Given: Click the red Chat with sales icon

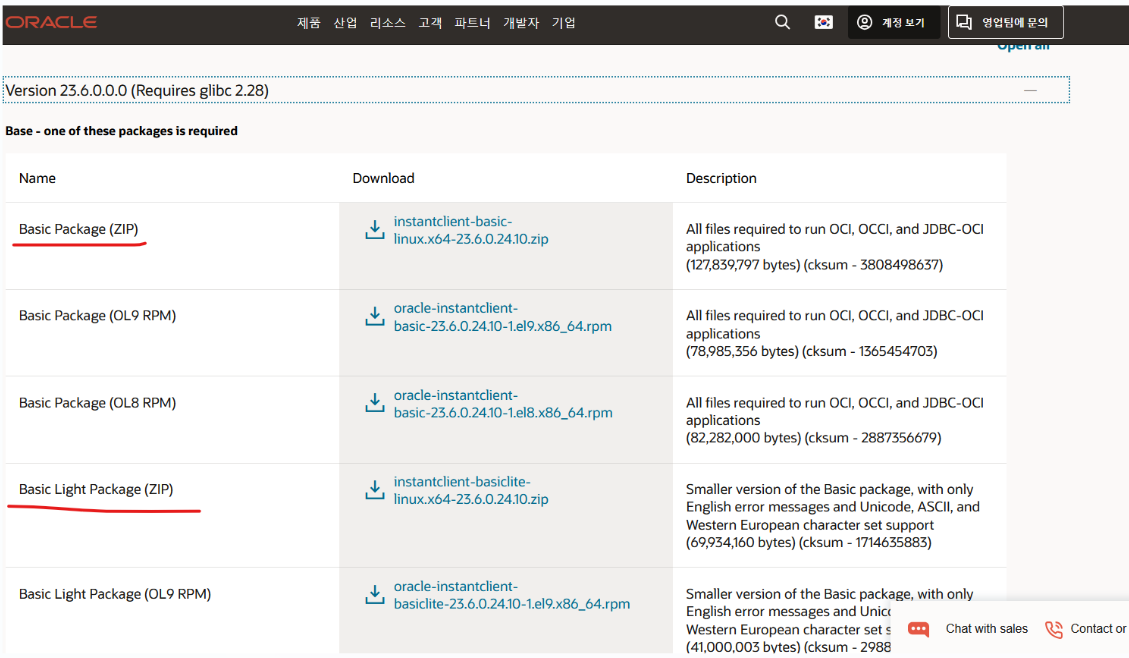Looking at the screenshot, I should pyautogui.click(x=918, y=629).
